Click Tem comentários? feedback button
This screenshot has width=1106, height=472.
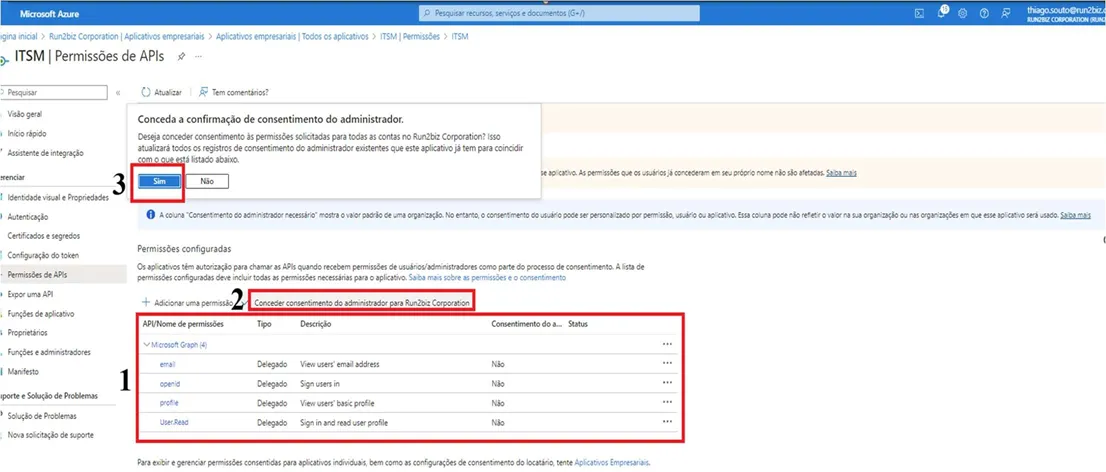(233, 92)
